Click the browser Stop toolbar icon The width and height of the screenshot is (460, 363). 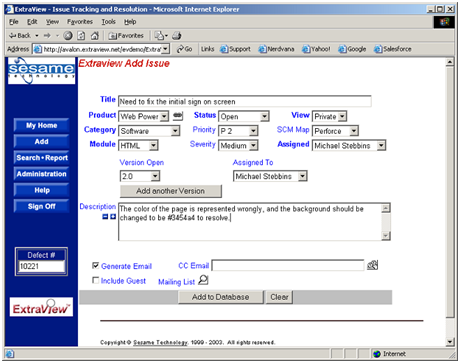[x=68, y=35]
